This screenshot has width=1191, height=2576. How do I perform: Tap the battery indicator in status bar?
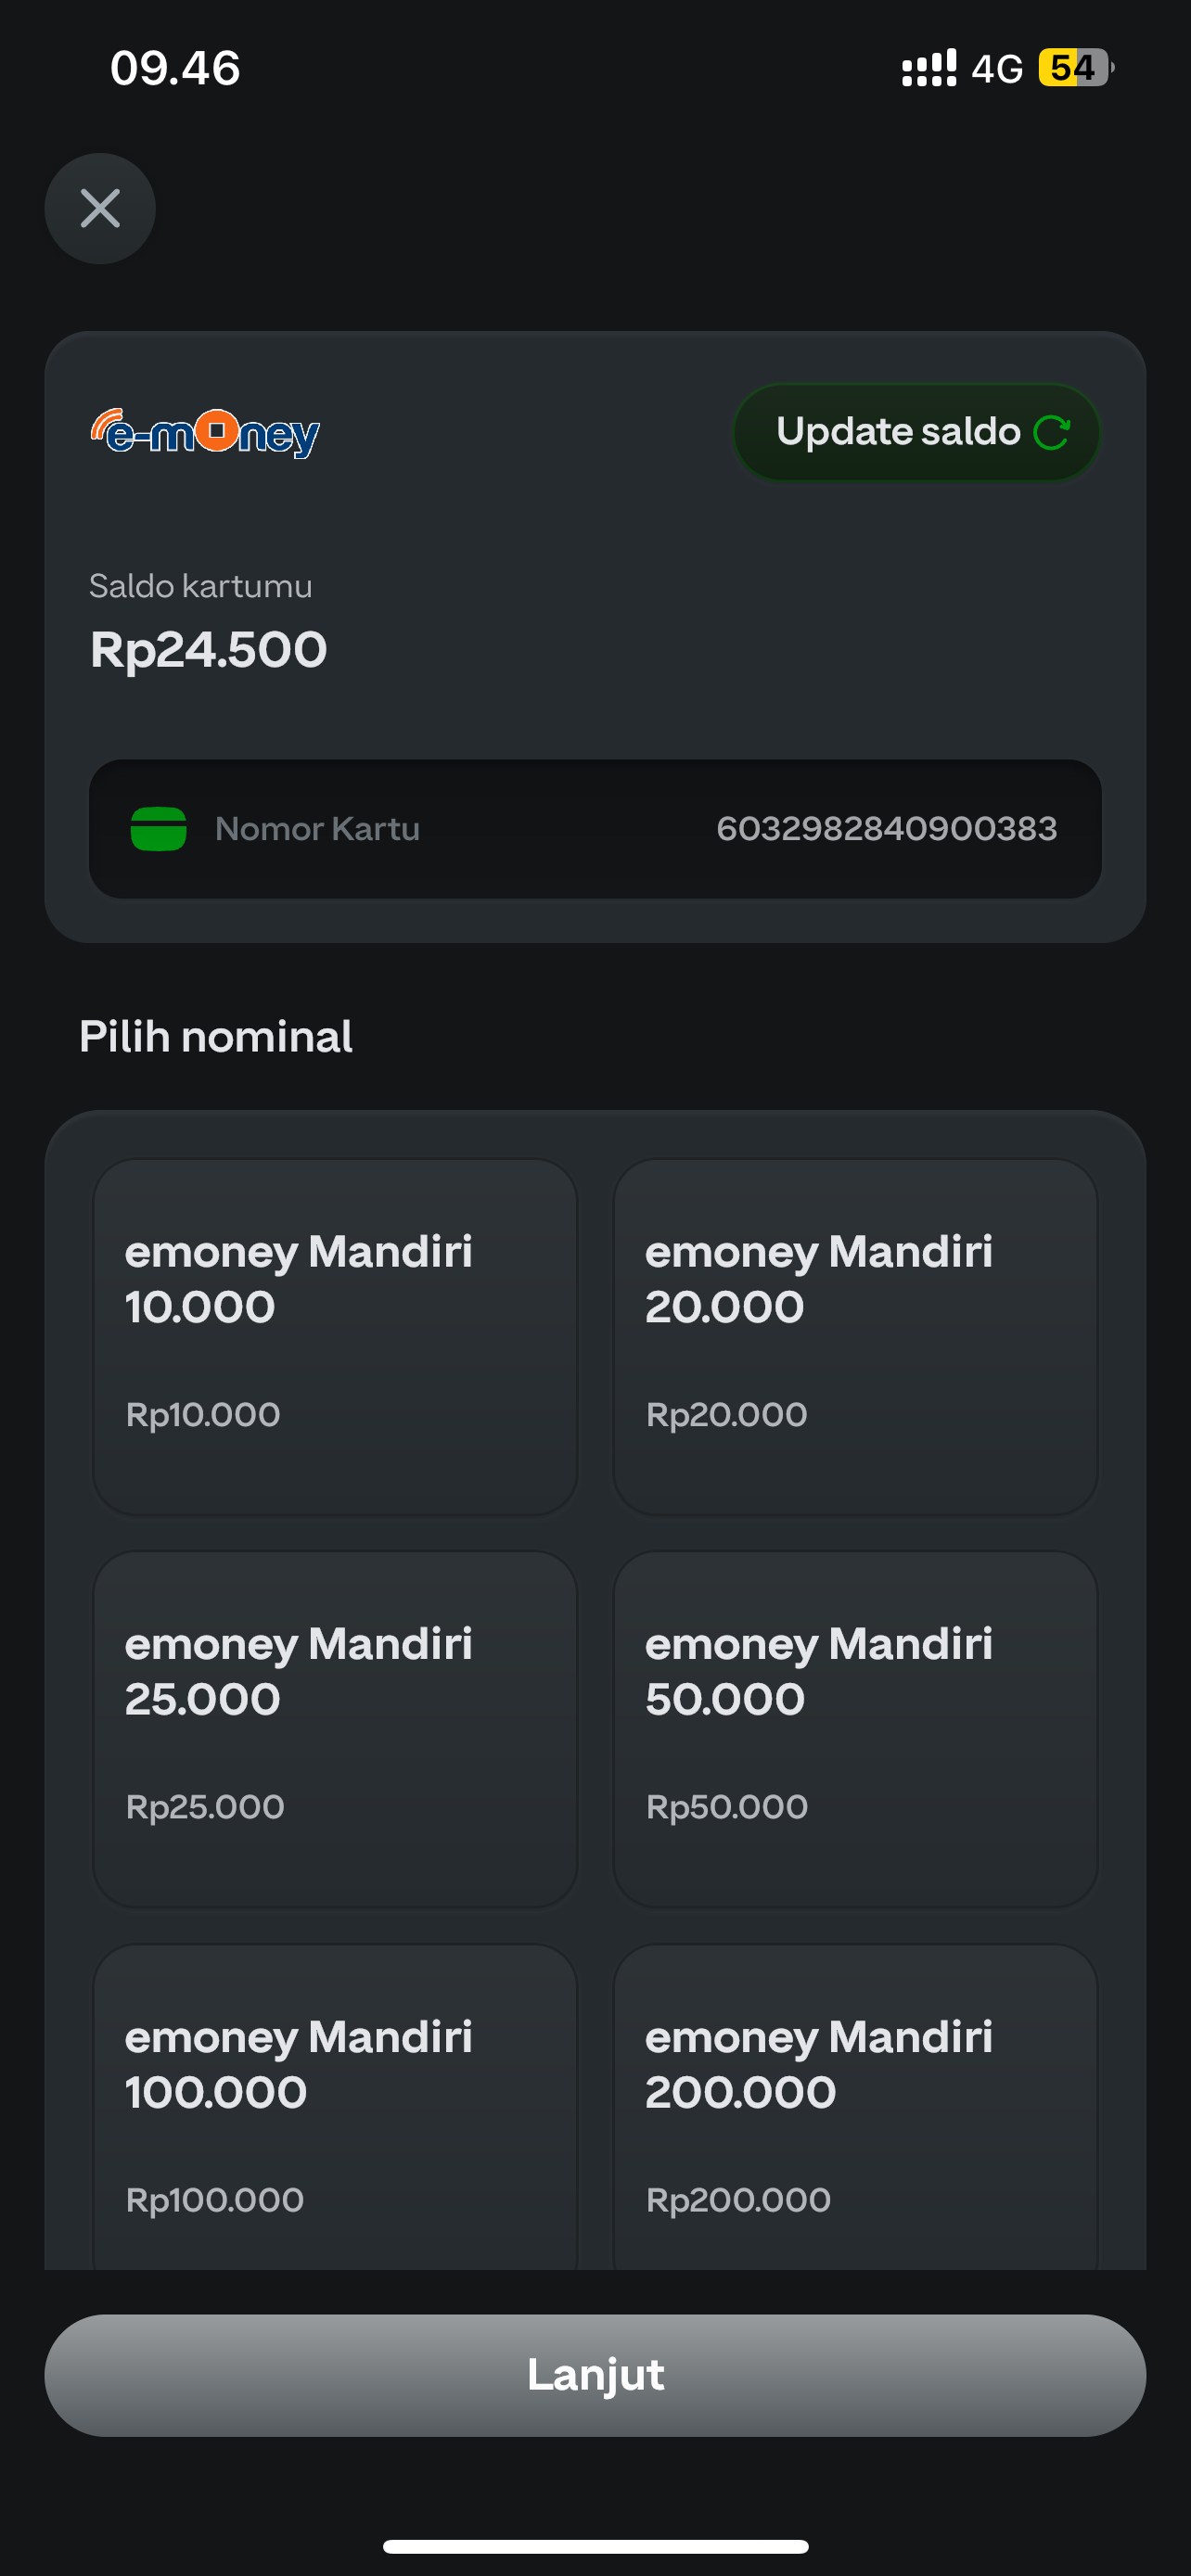pos(1075,68)
